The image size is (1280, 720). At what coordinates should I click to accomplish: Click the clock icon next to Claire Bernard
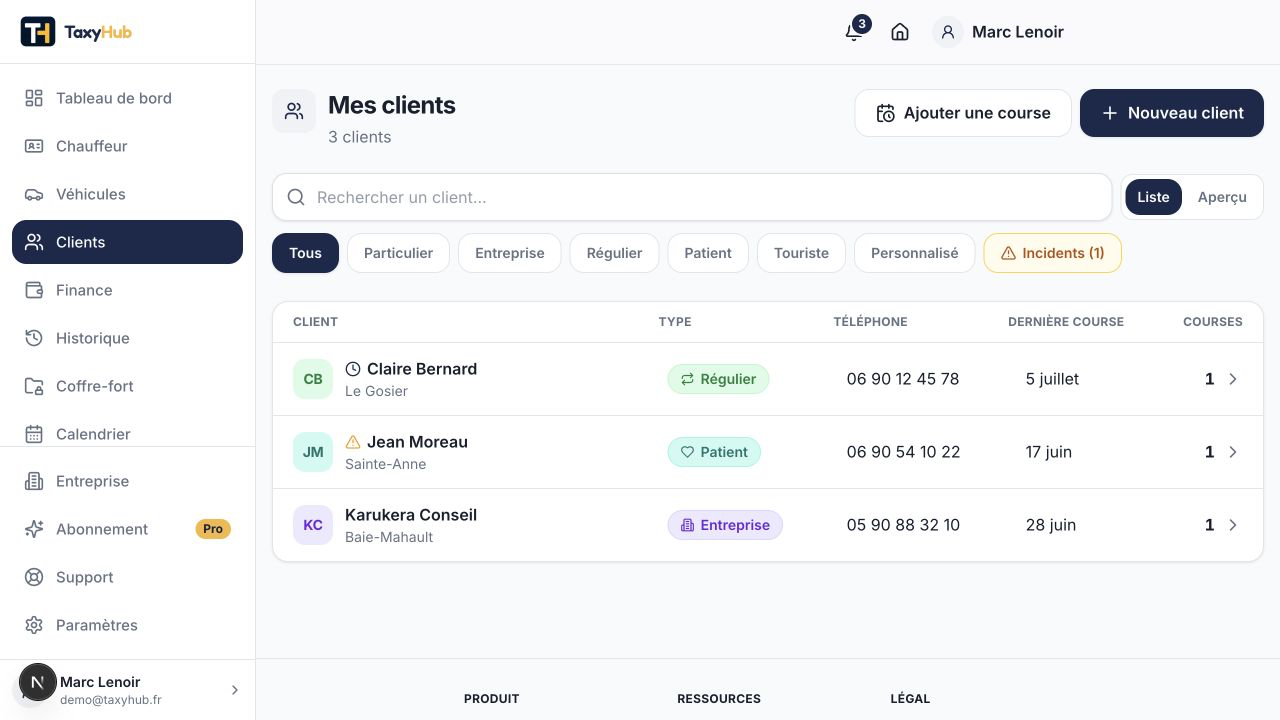pyautogui.click(x=353, y=369)
